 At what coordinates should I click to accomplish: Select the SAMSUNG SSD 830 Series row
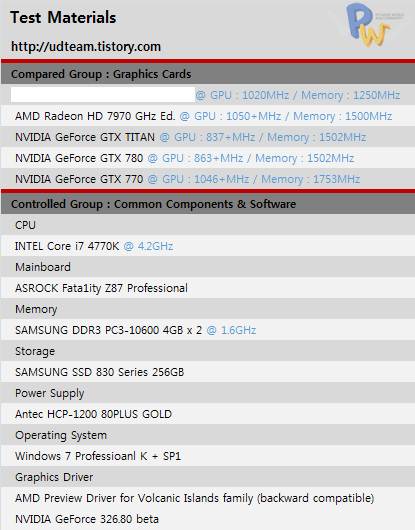208,372
